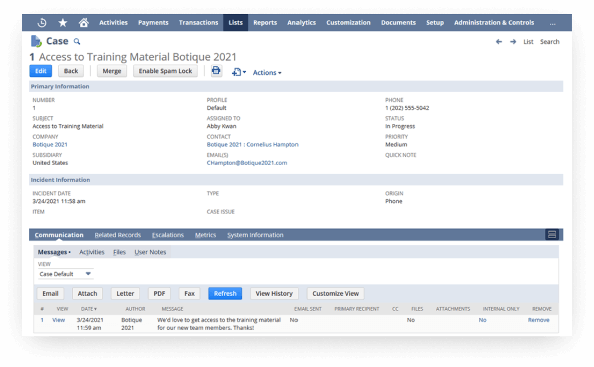Click the status value In Progress
Viewport: 594px width, 367px height.
point(400,126)
